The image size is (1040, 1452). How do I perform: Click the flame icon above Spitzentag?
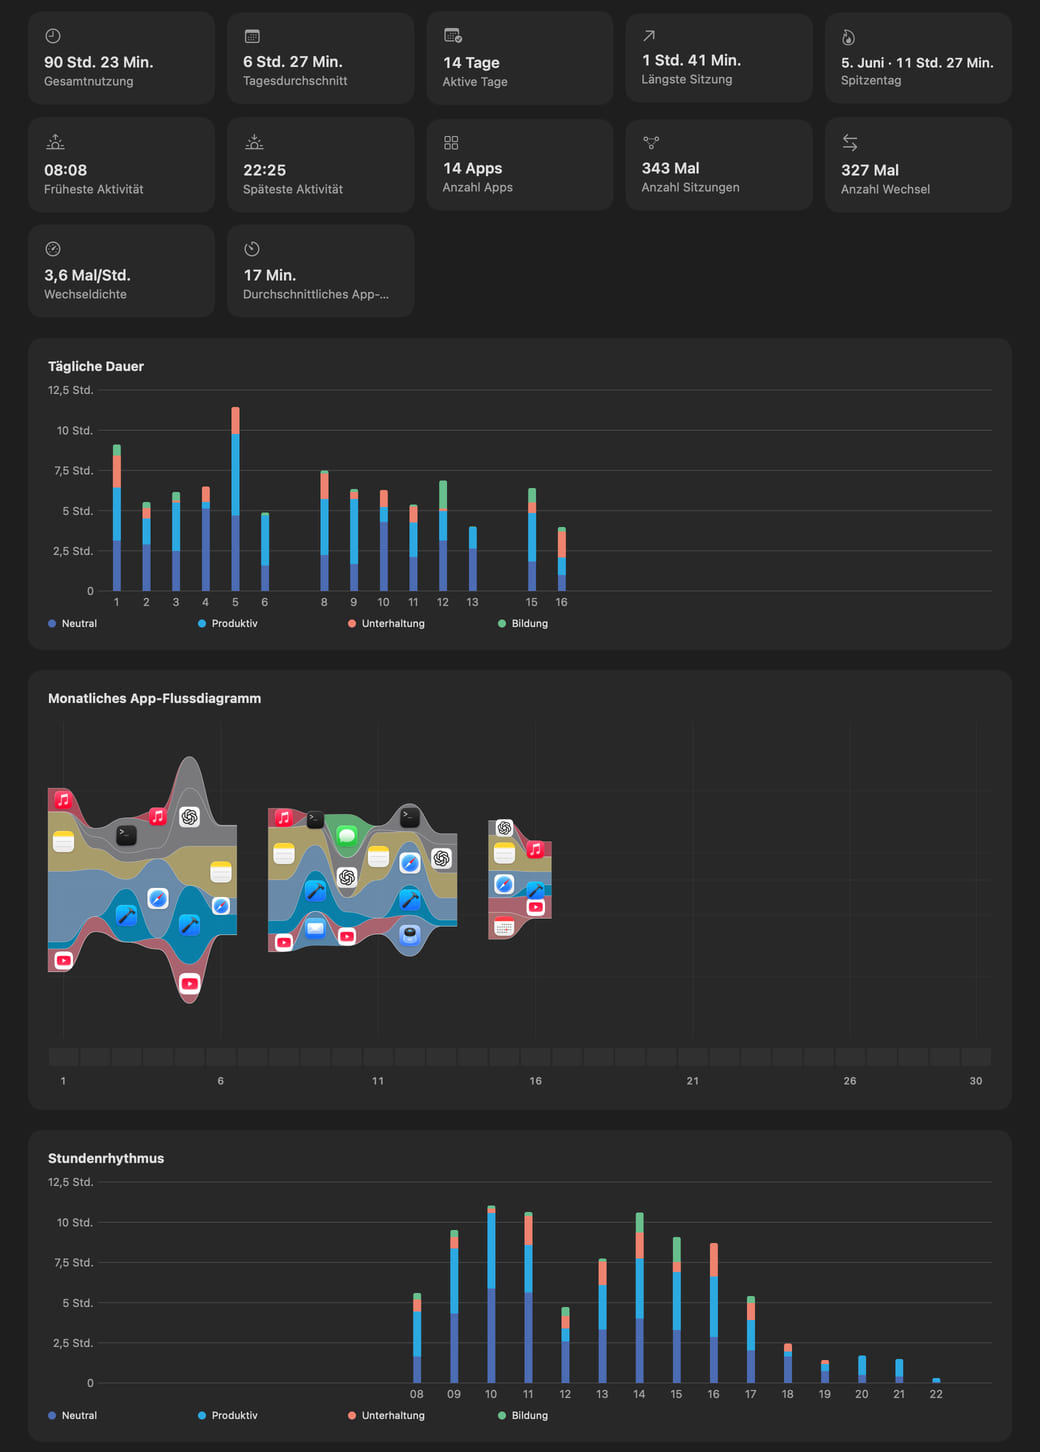click(x=848, y=37)
